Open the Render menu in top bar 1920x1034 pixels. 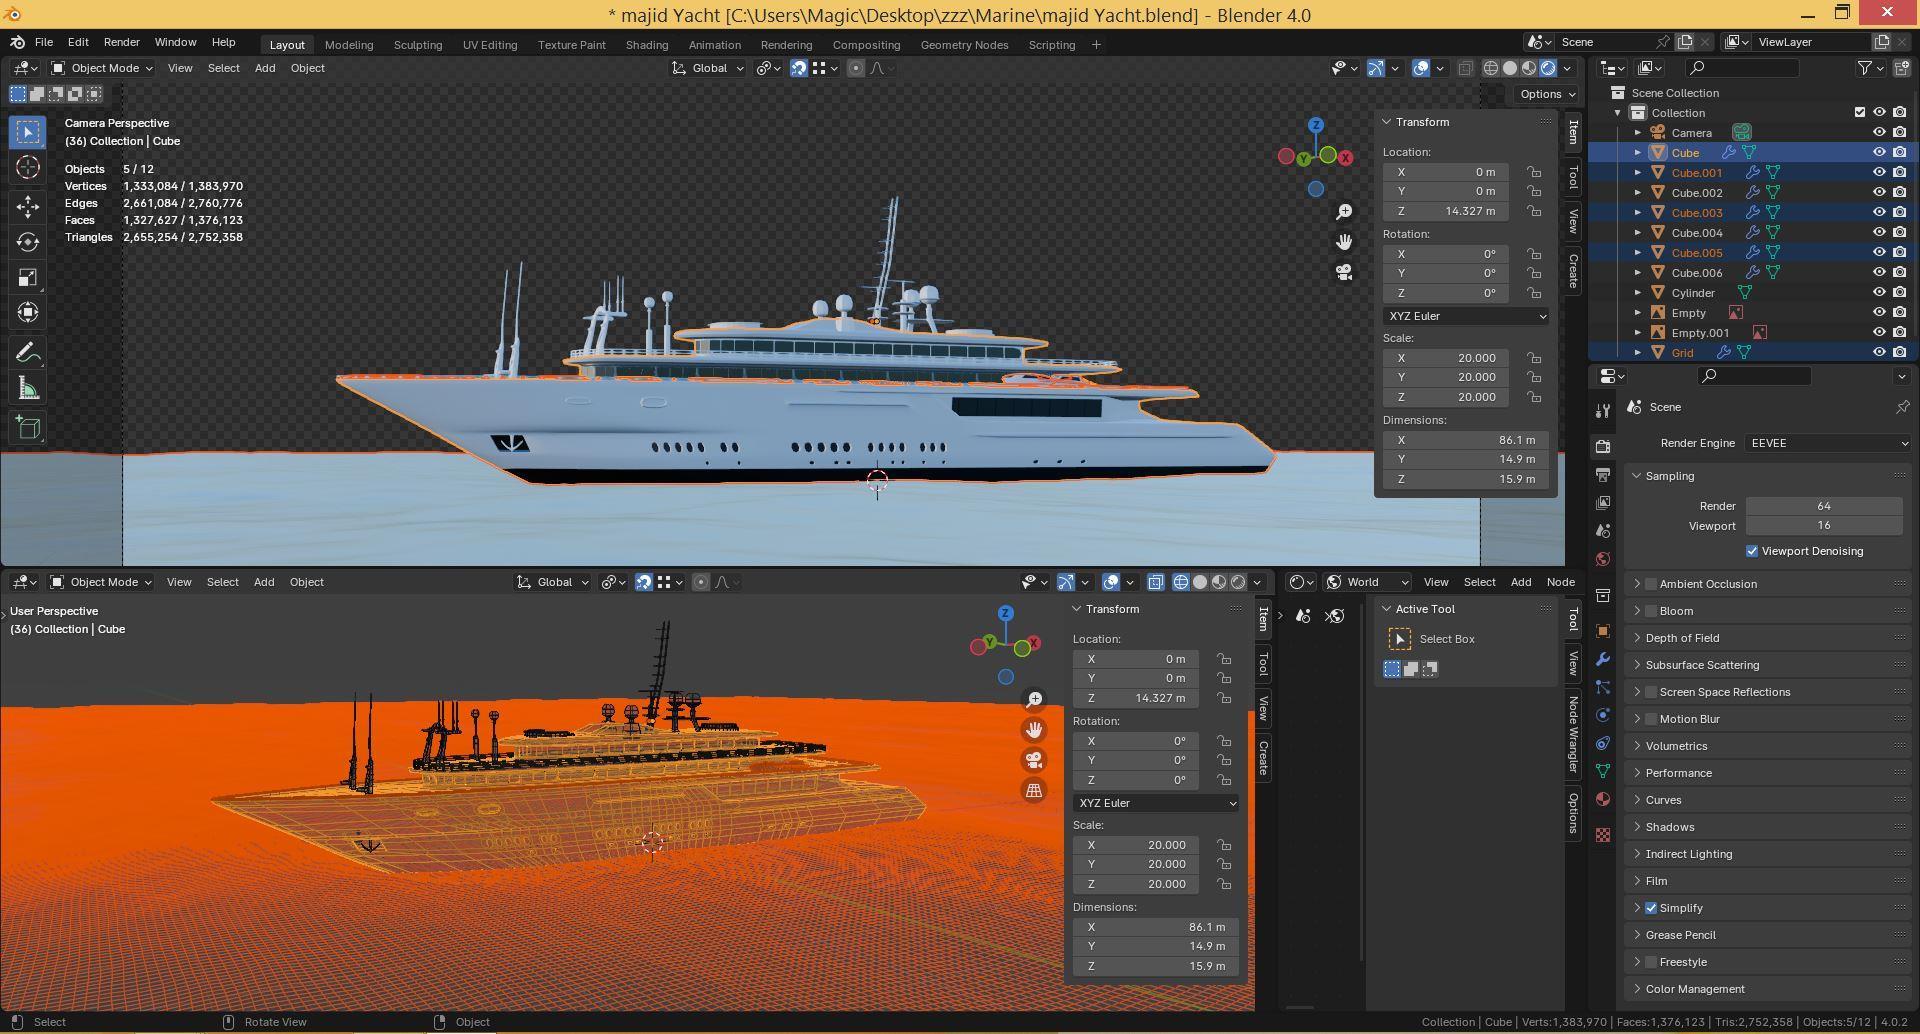coord(121,42)
